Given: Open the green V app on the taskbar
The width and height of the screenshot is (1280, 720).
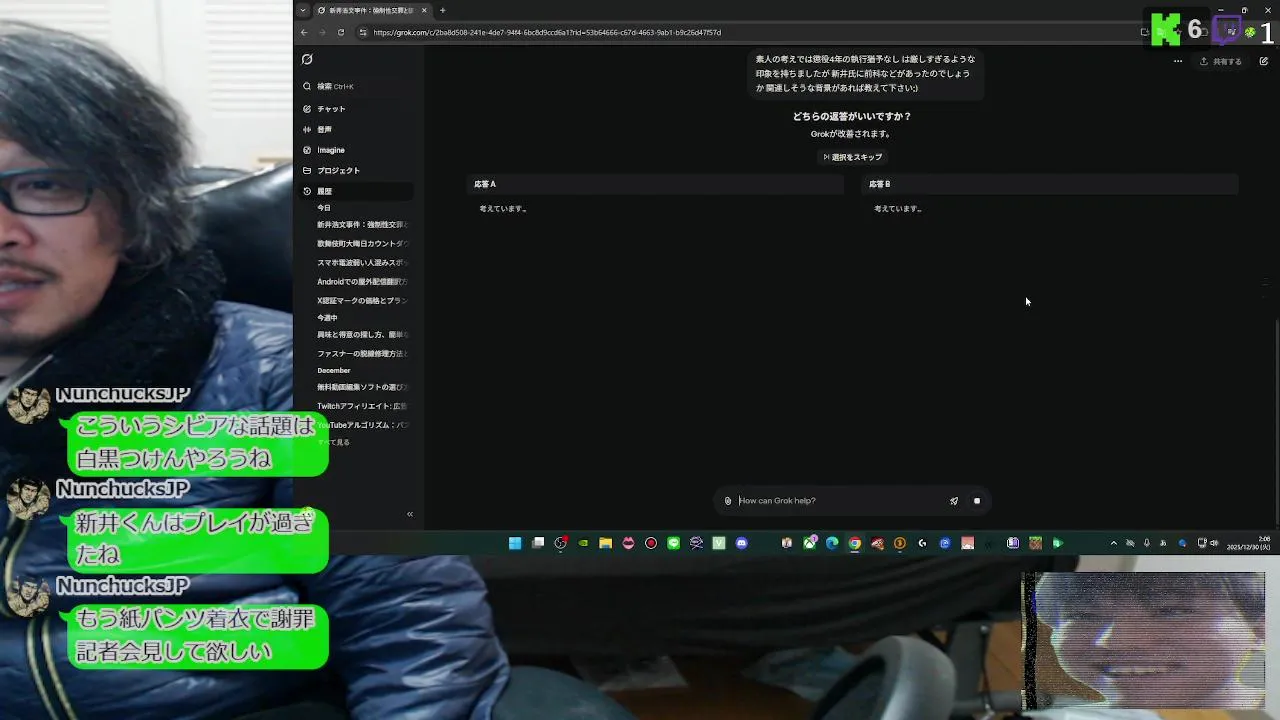Looking at the screenshot, I should (x=718, y=543).
